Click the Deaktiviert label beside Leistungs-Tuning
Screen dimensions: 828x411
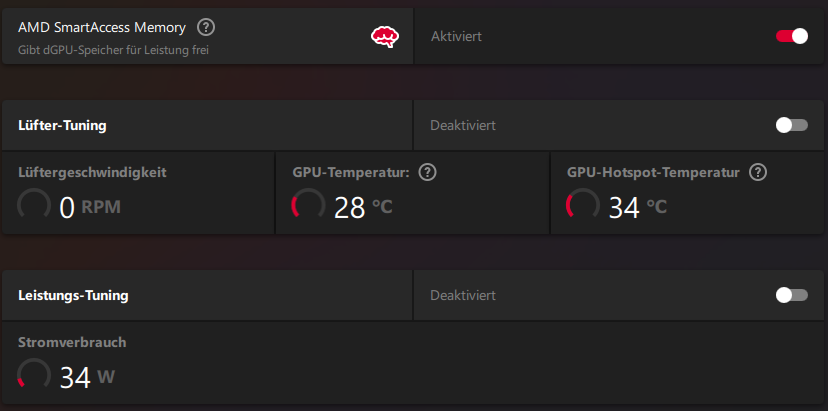tap(463, 296)
